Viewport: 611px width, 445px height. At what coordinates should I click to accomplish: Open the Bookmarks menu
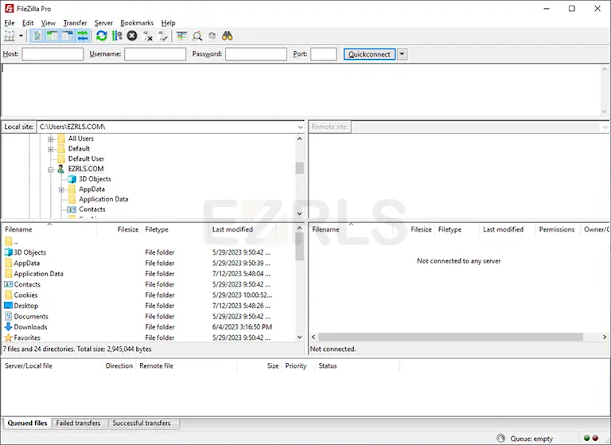[x=137, y=23]
